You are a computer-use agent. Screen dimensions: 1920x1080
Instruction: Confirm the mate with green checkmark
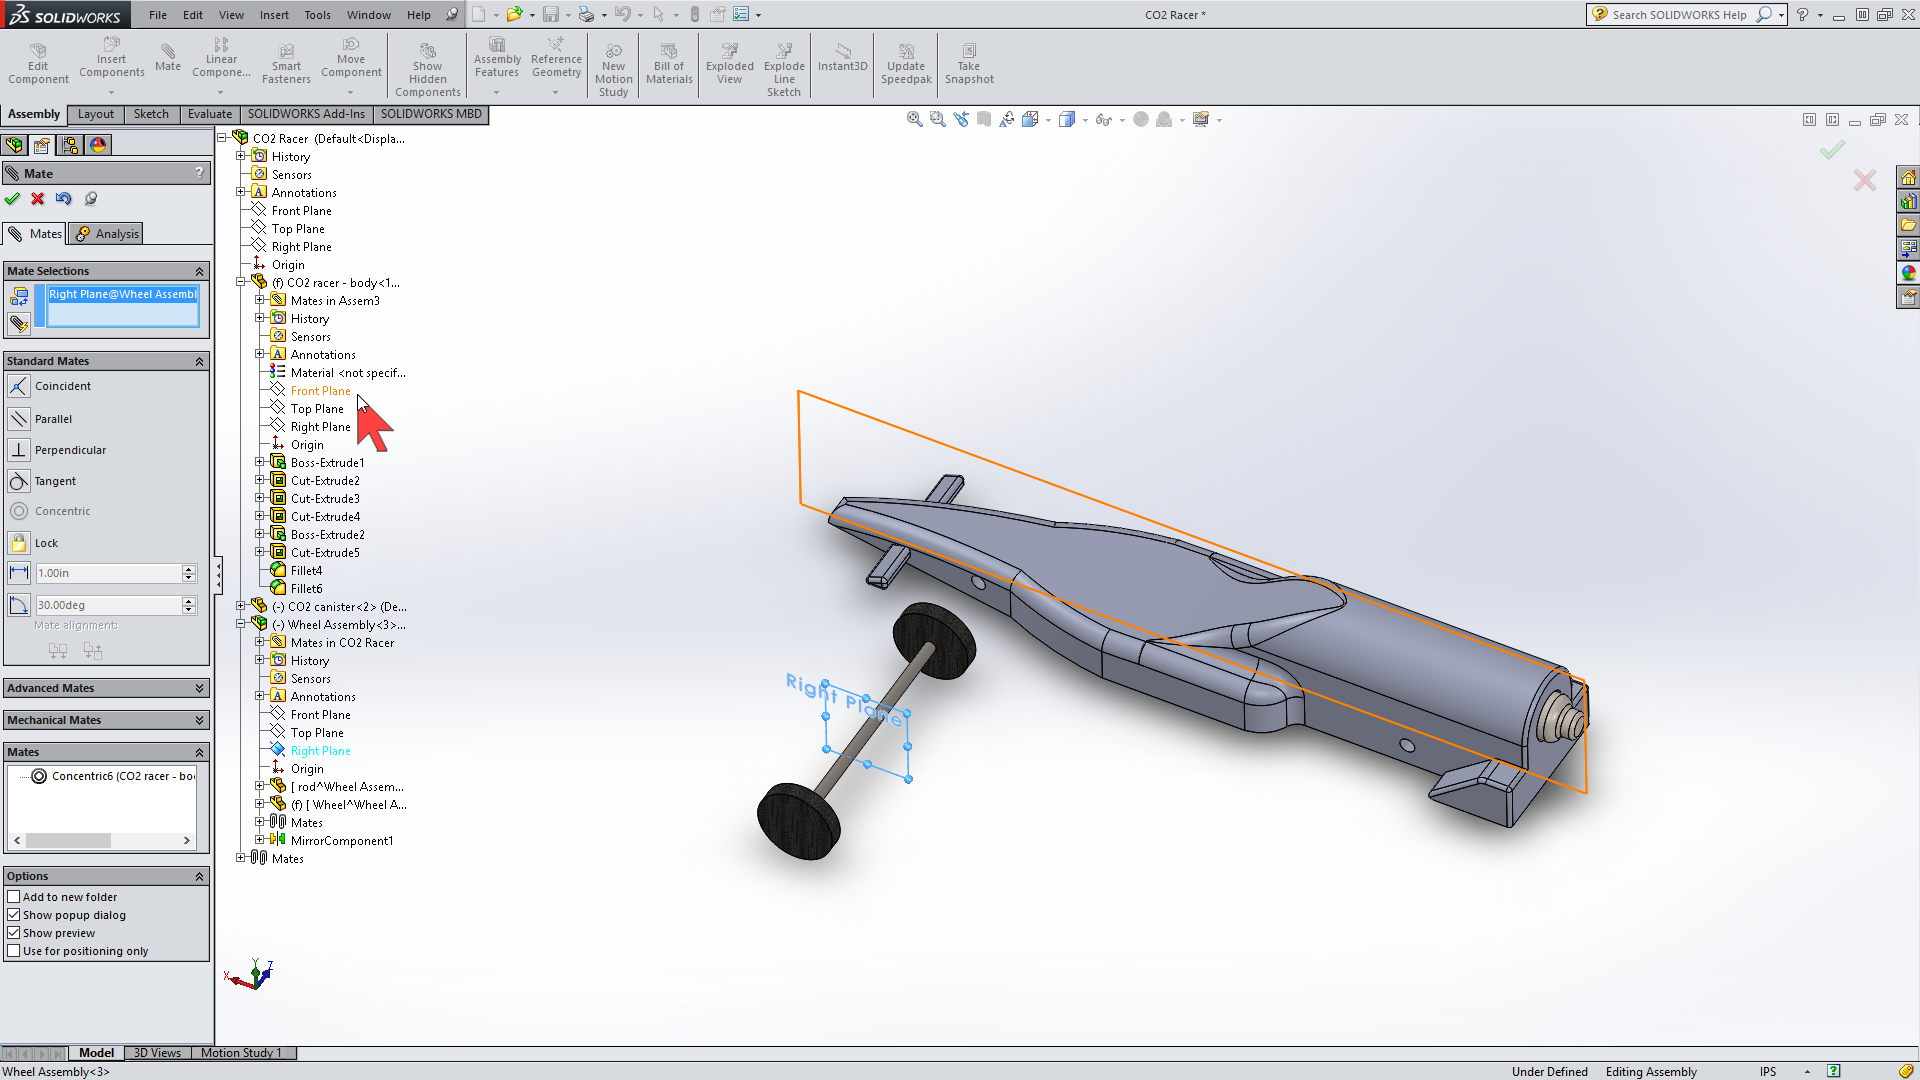point(13,199)
